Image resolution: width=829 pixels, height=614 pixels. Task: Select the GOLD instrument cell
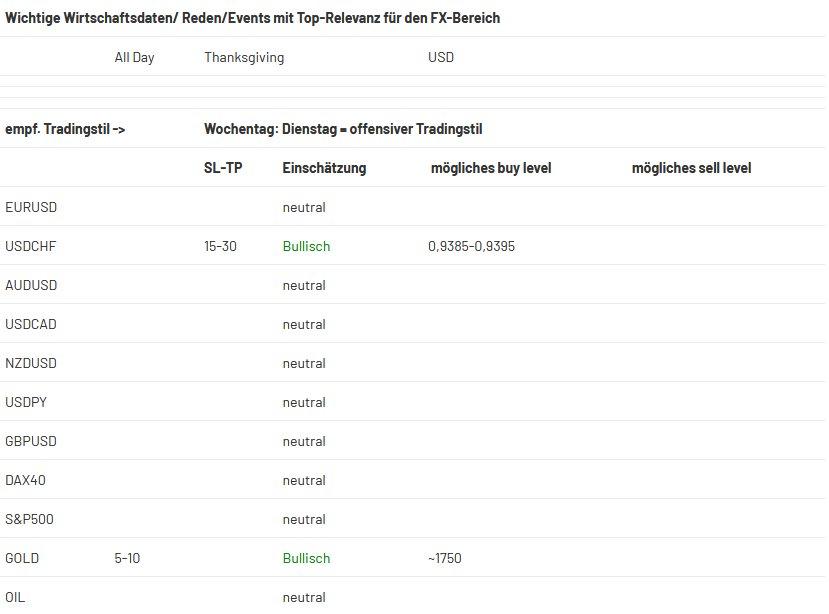[x=22, y=558]
